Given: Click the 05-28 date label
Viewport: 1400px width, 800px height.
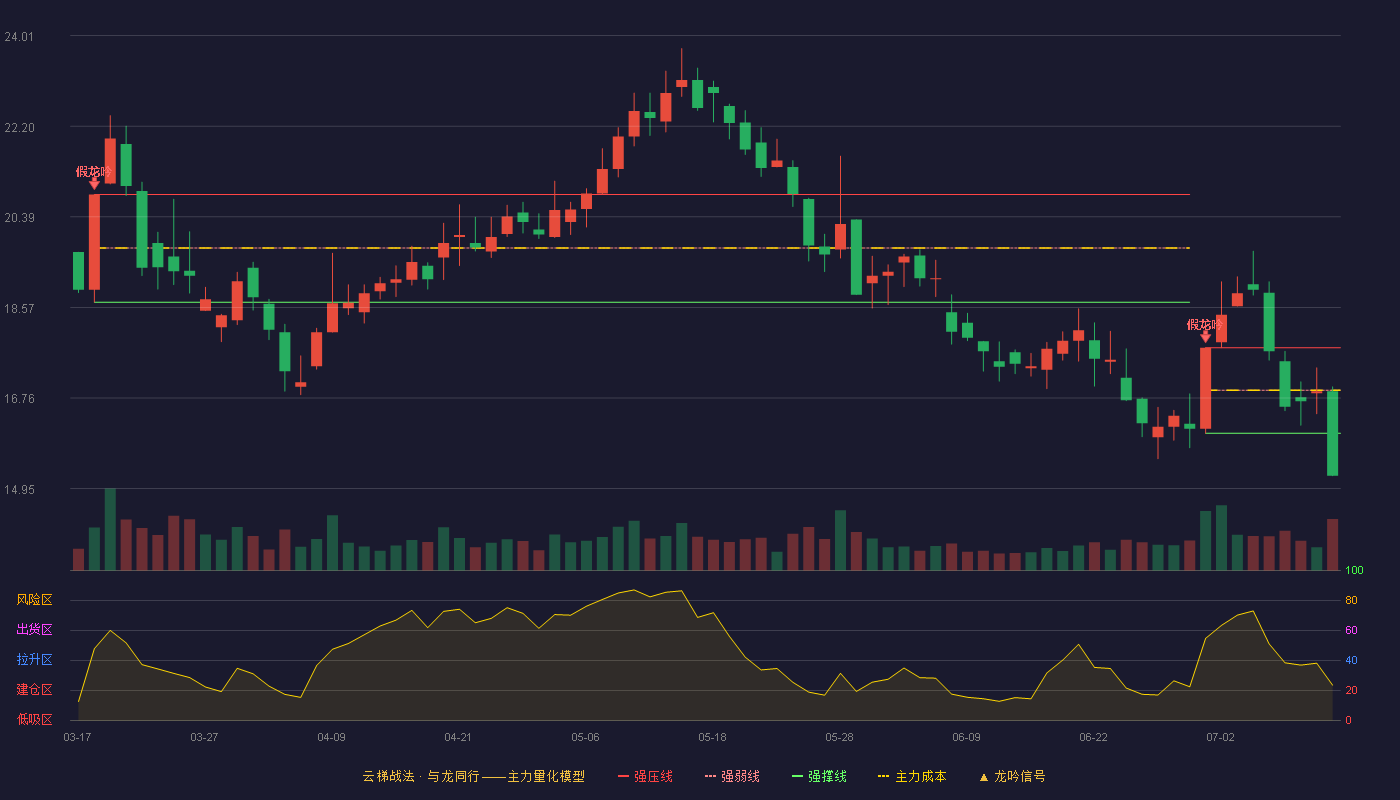Looking at the screenshot, I should tap(839, 737).
